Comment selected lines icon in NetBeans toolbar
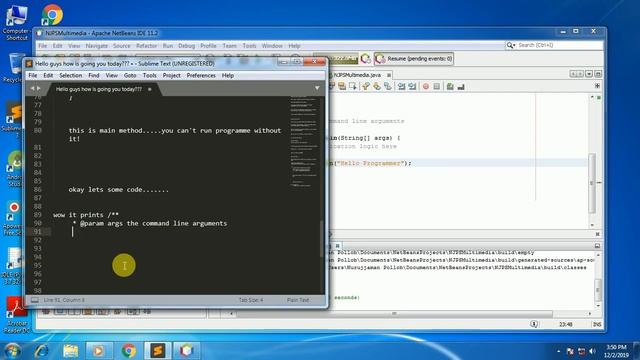The height and width of the screenshot is (360, 640). pyautogui.click(x=450, y=86)
